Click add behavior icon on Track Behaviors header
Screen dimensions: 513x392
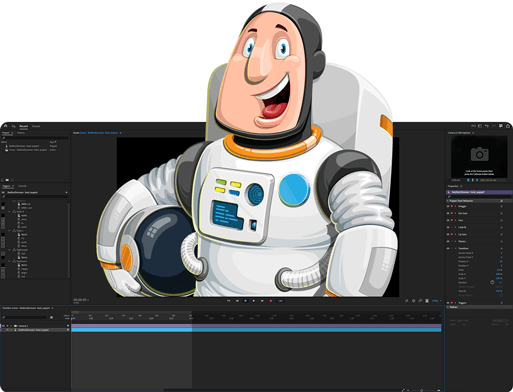[x=501, y=201]
